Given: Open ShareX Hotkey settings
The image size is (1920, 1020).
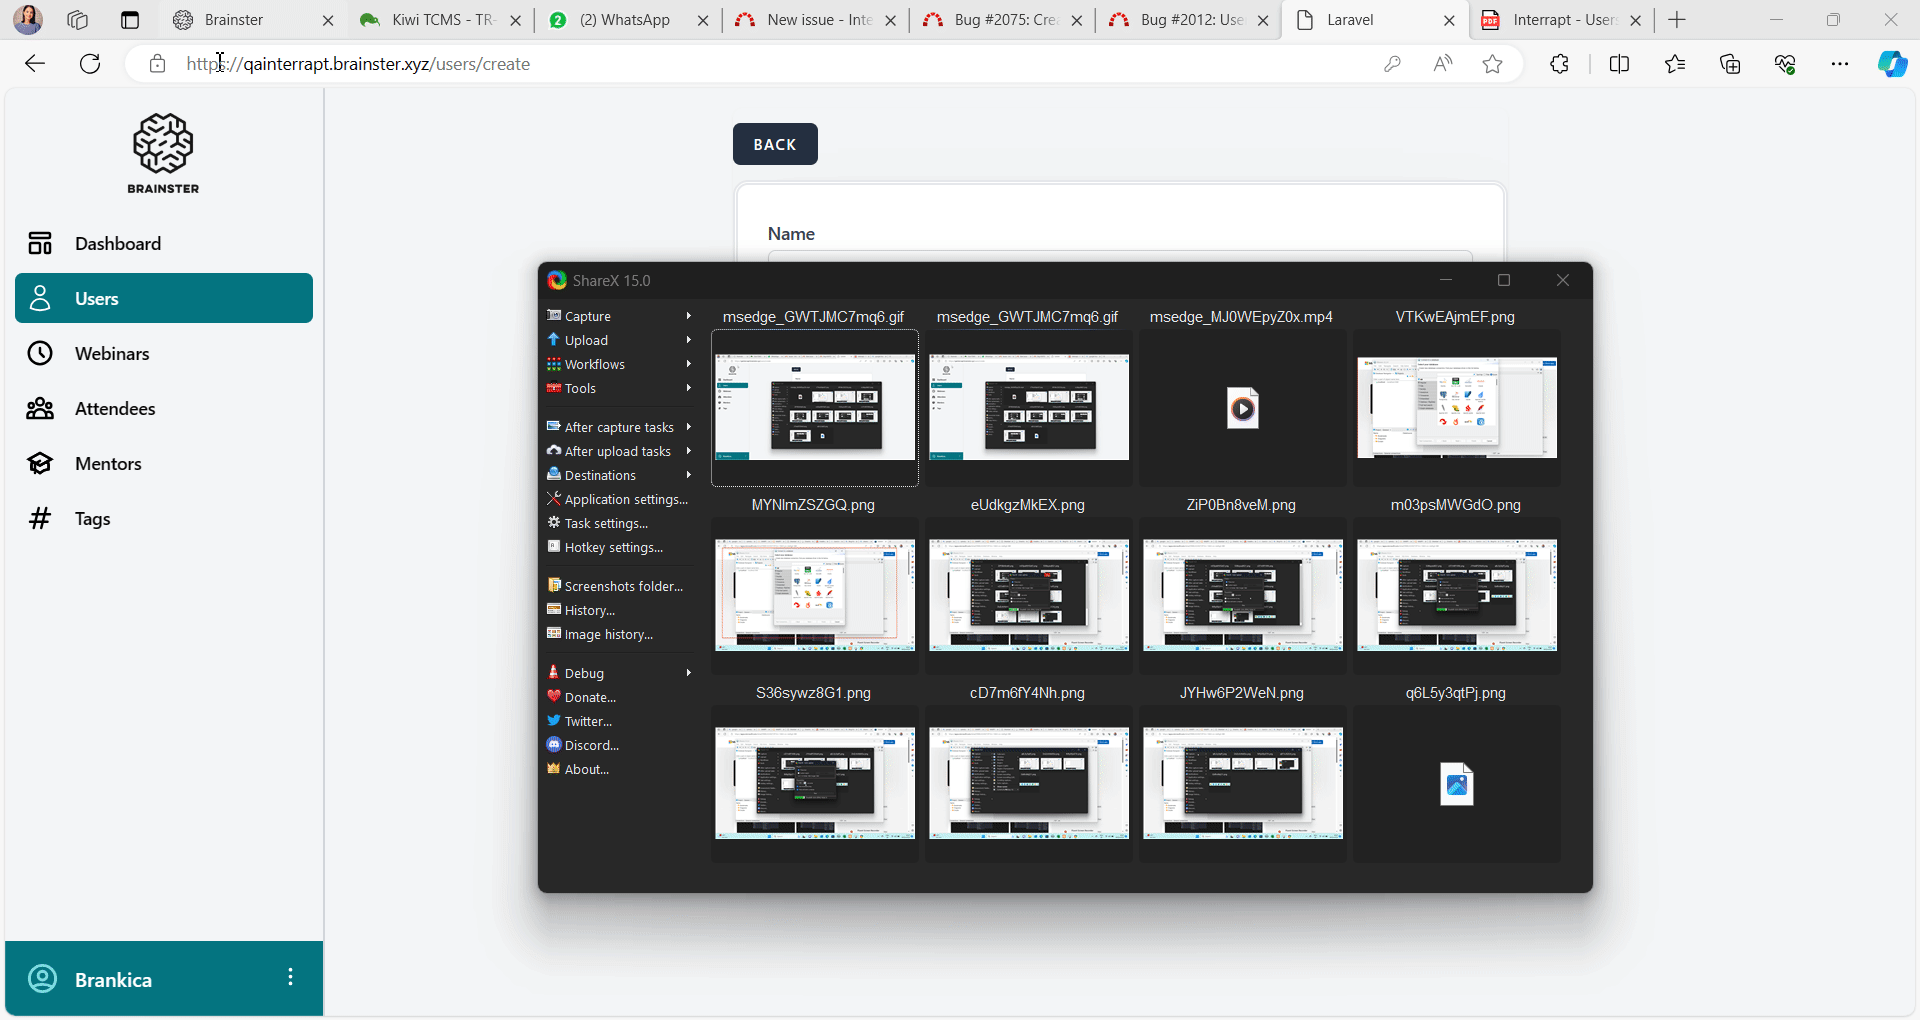Looking at the screenshot, I should (613, 547).
